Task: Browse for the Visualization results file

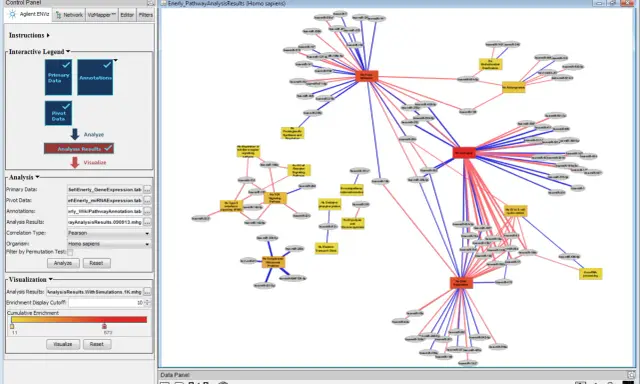Action: [x=147, y=292]
